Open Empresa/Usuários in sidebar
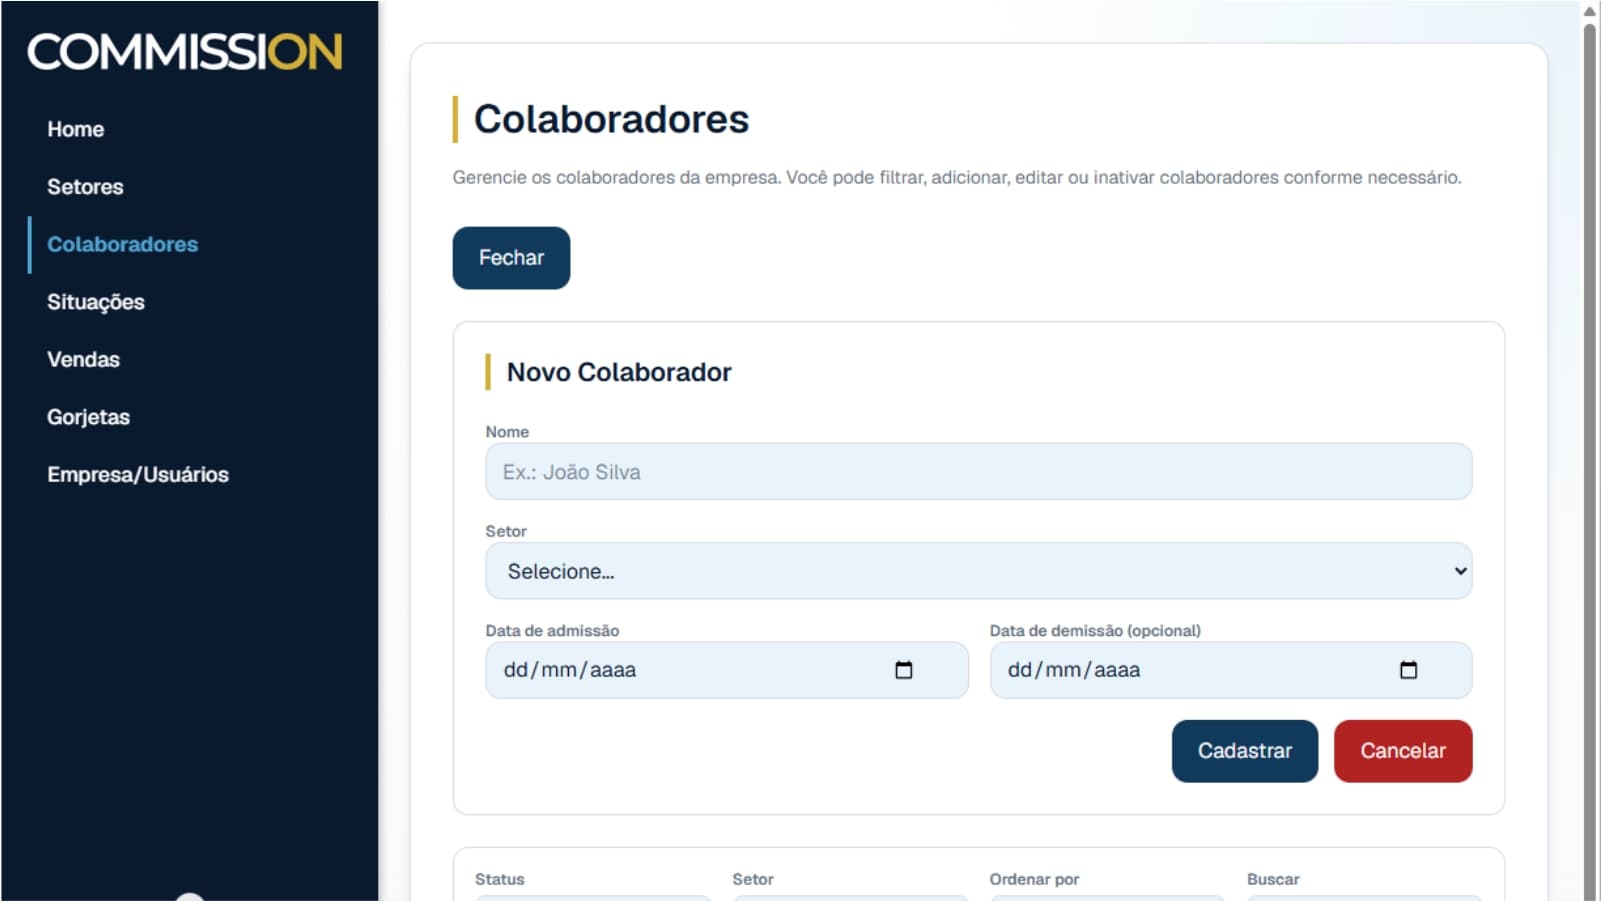This screenshot has width=1601, height=901. point(138,475)
